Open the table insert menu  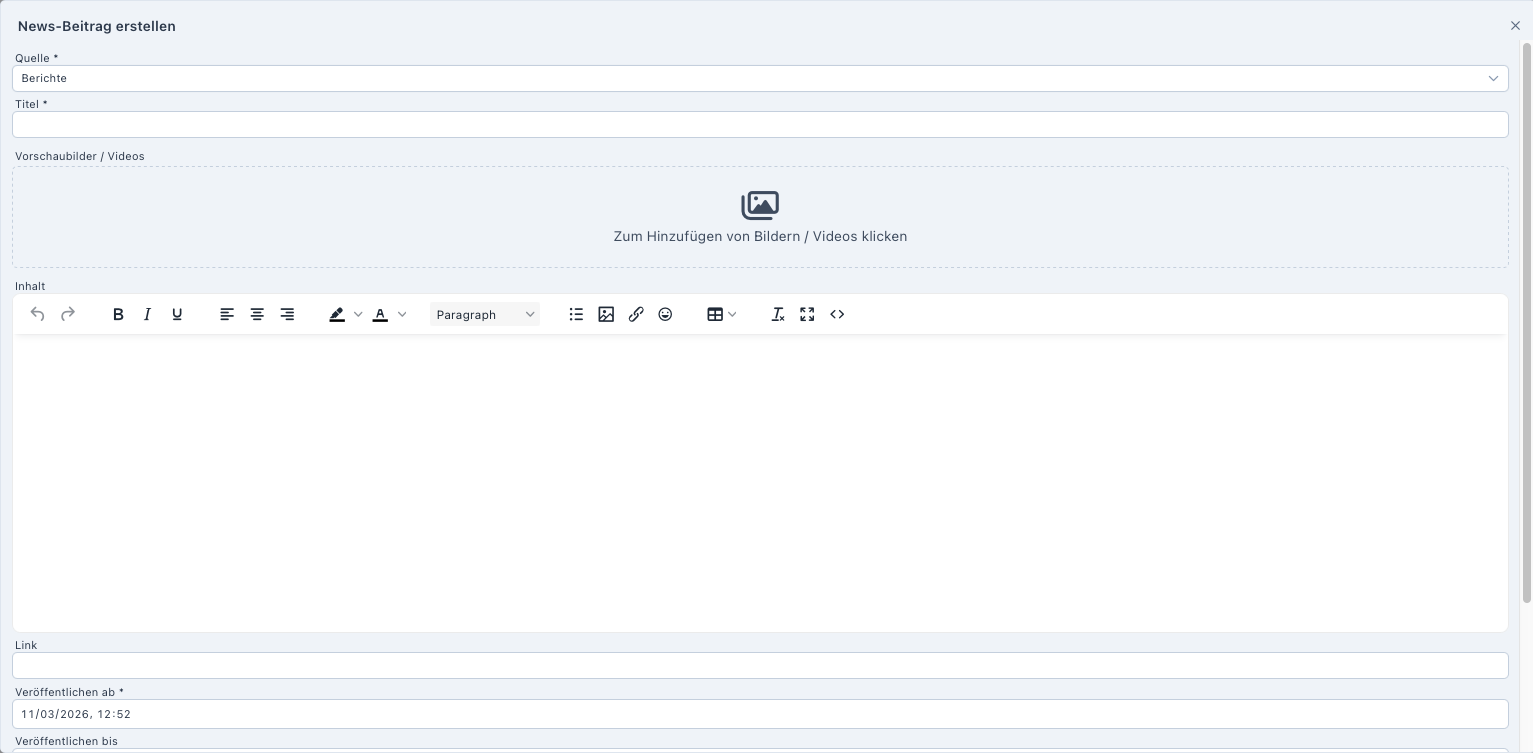pos(721,314)
